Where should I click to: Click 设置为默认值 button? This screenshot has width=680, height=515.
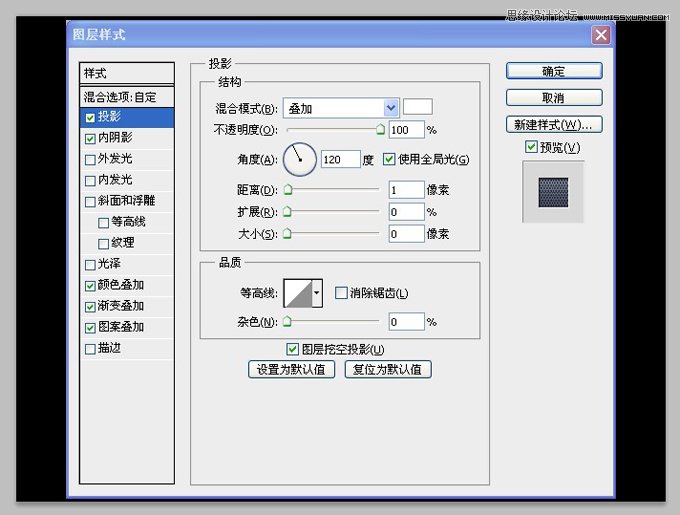click(x=291, y=369)
